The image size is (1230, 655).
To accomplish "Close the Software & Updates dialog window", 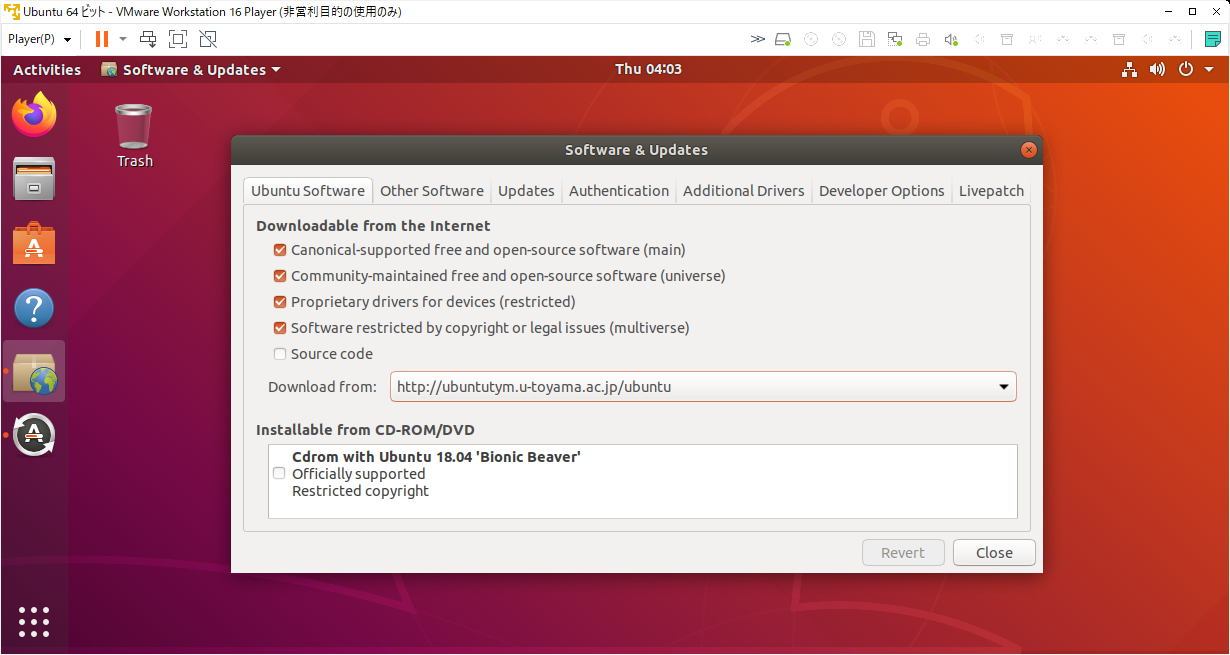I will (x=1028, y=150).
